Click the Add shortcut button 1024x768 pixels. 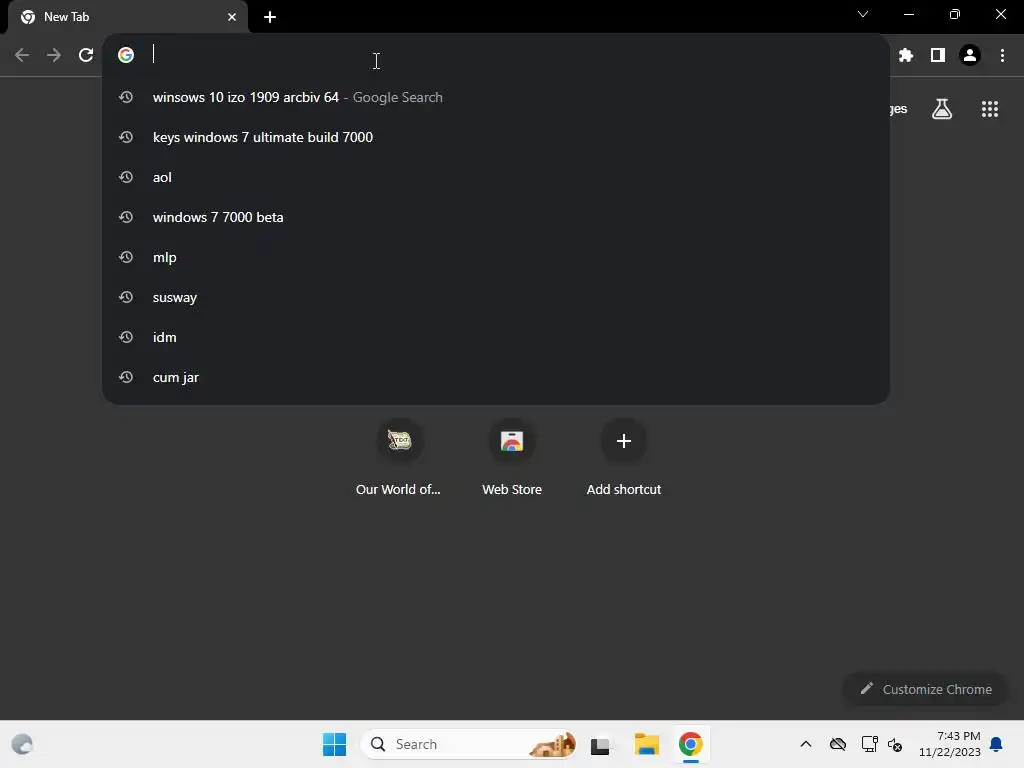coord(624,458)
